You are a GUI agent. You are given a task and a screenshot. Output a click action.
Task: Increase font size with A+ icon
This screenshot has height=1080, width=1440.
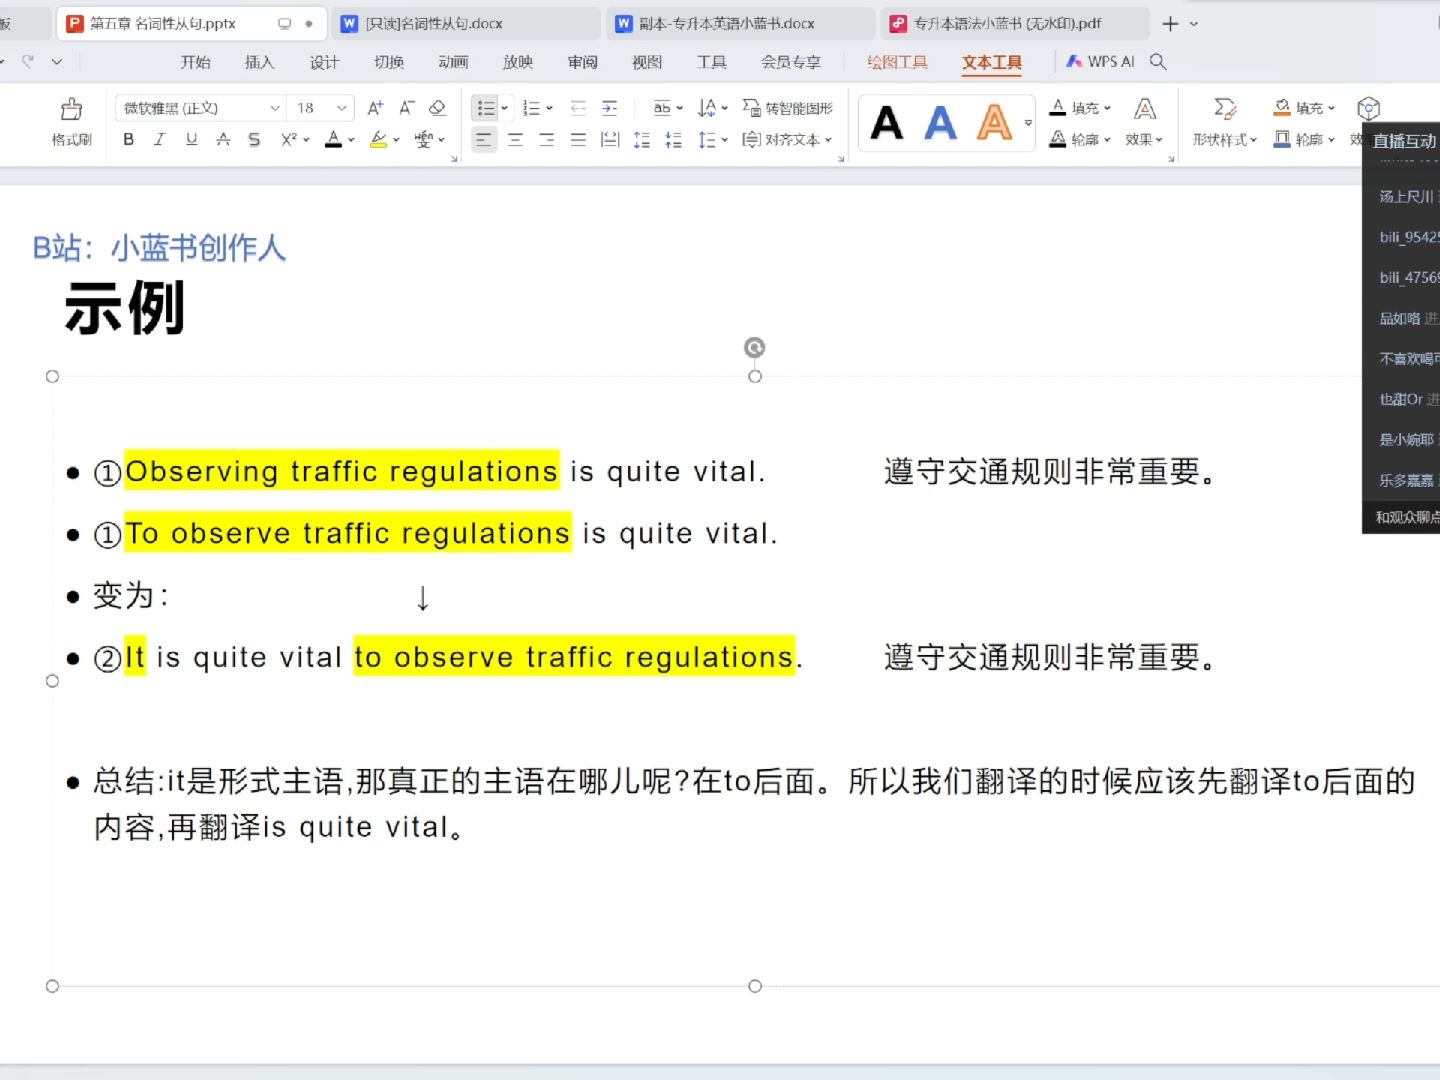375,108
